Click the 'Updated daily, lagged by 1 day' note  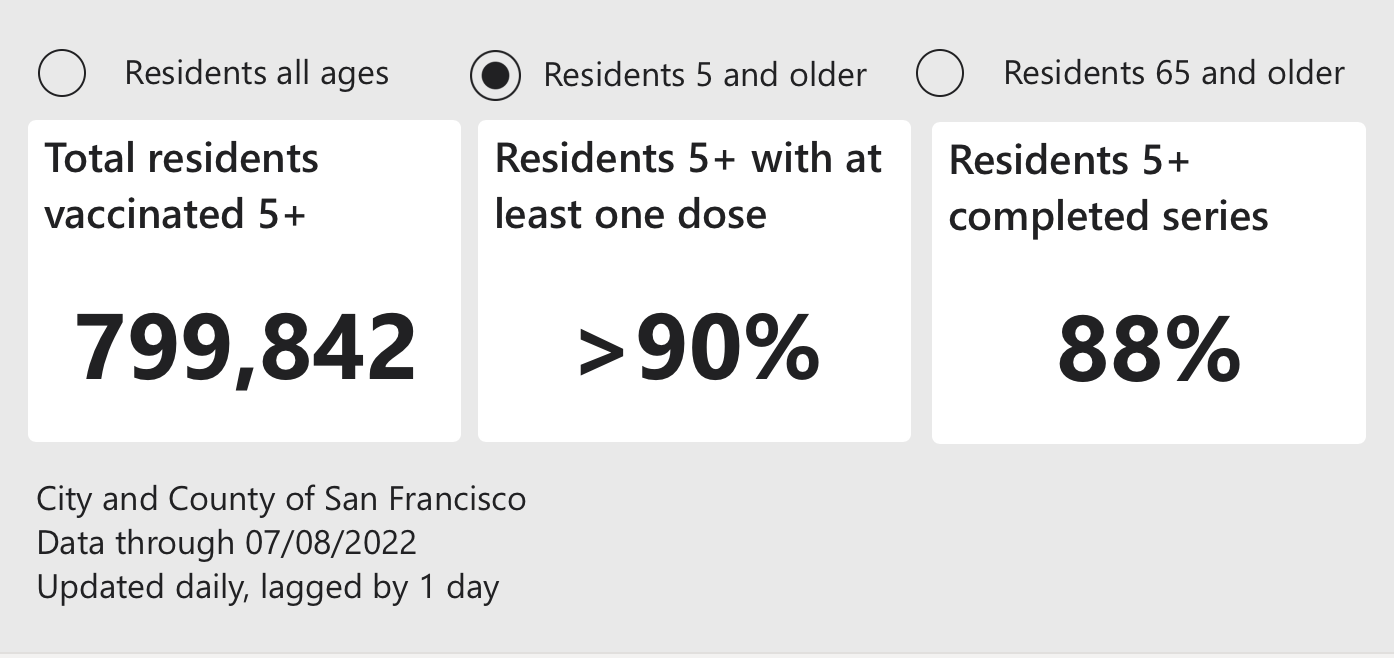[x=268, y=587]
